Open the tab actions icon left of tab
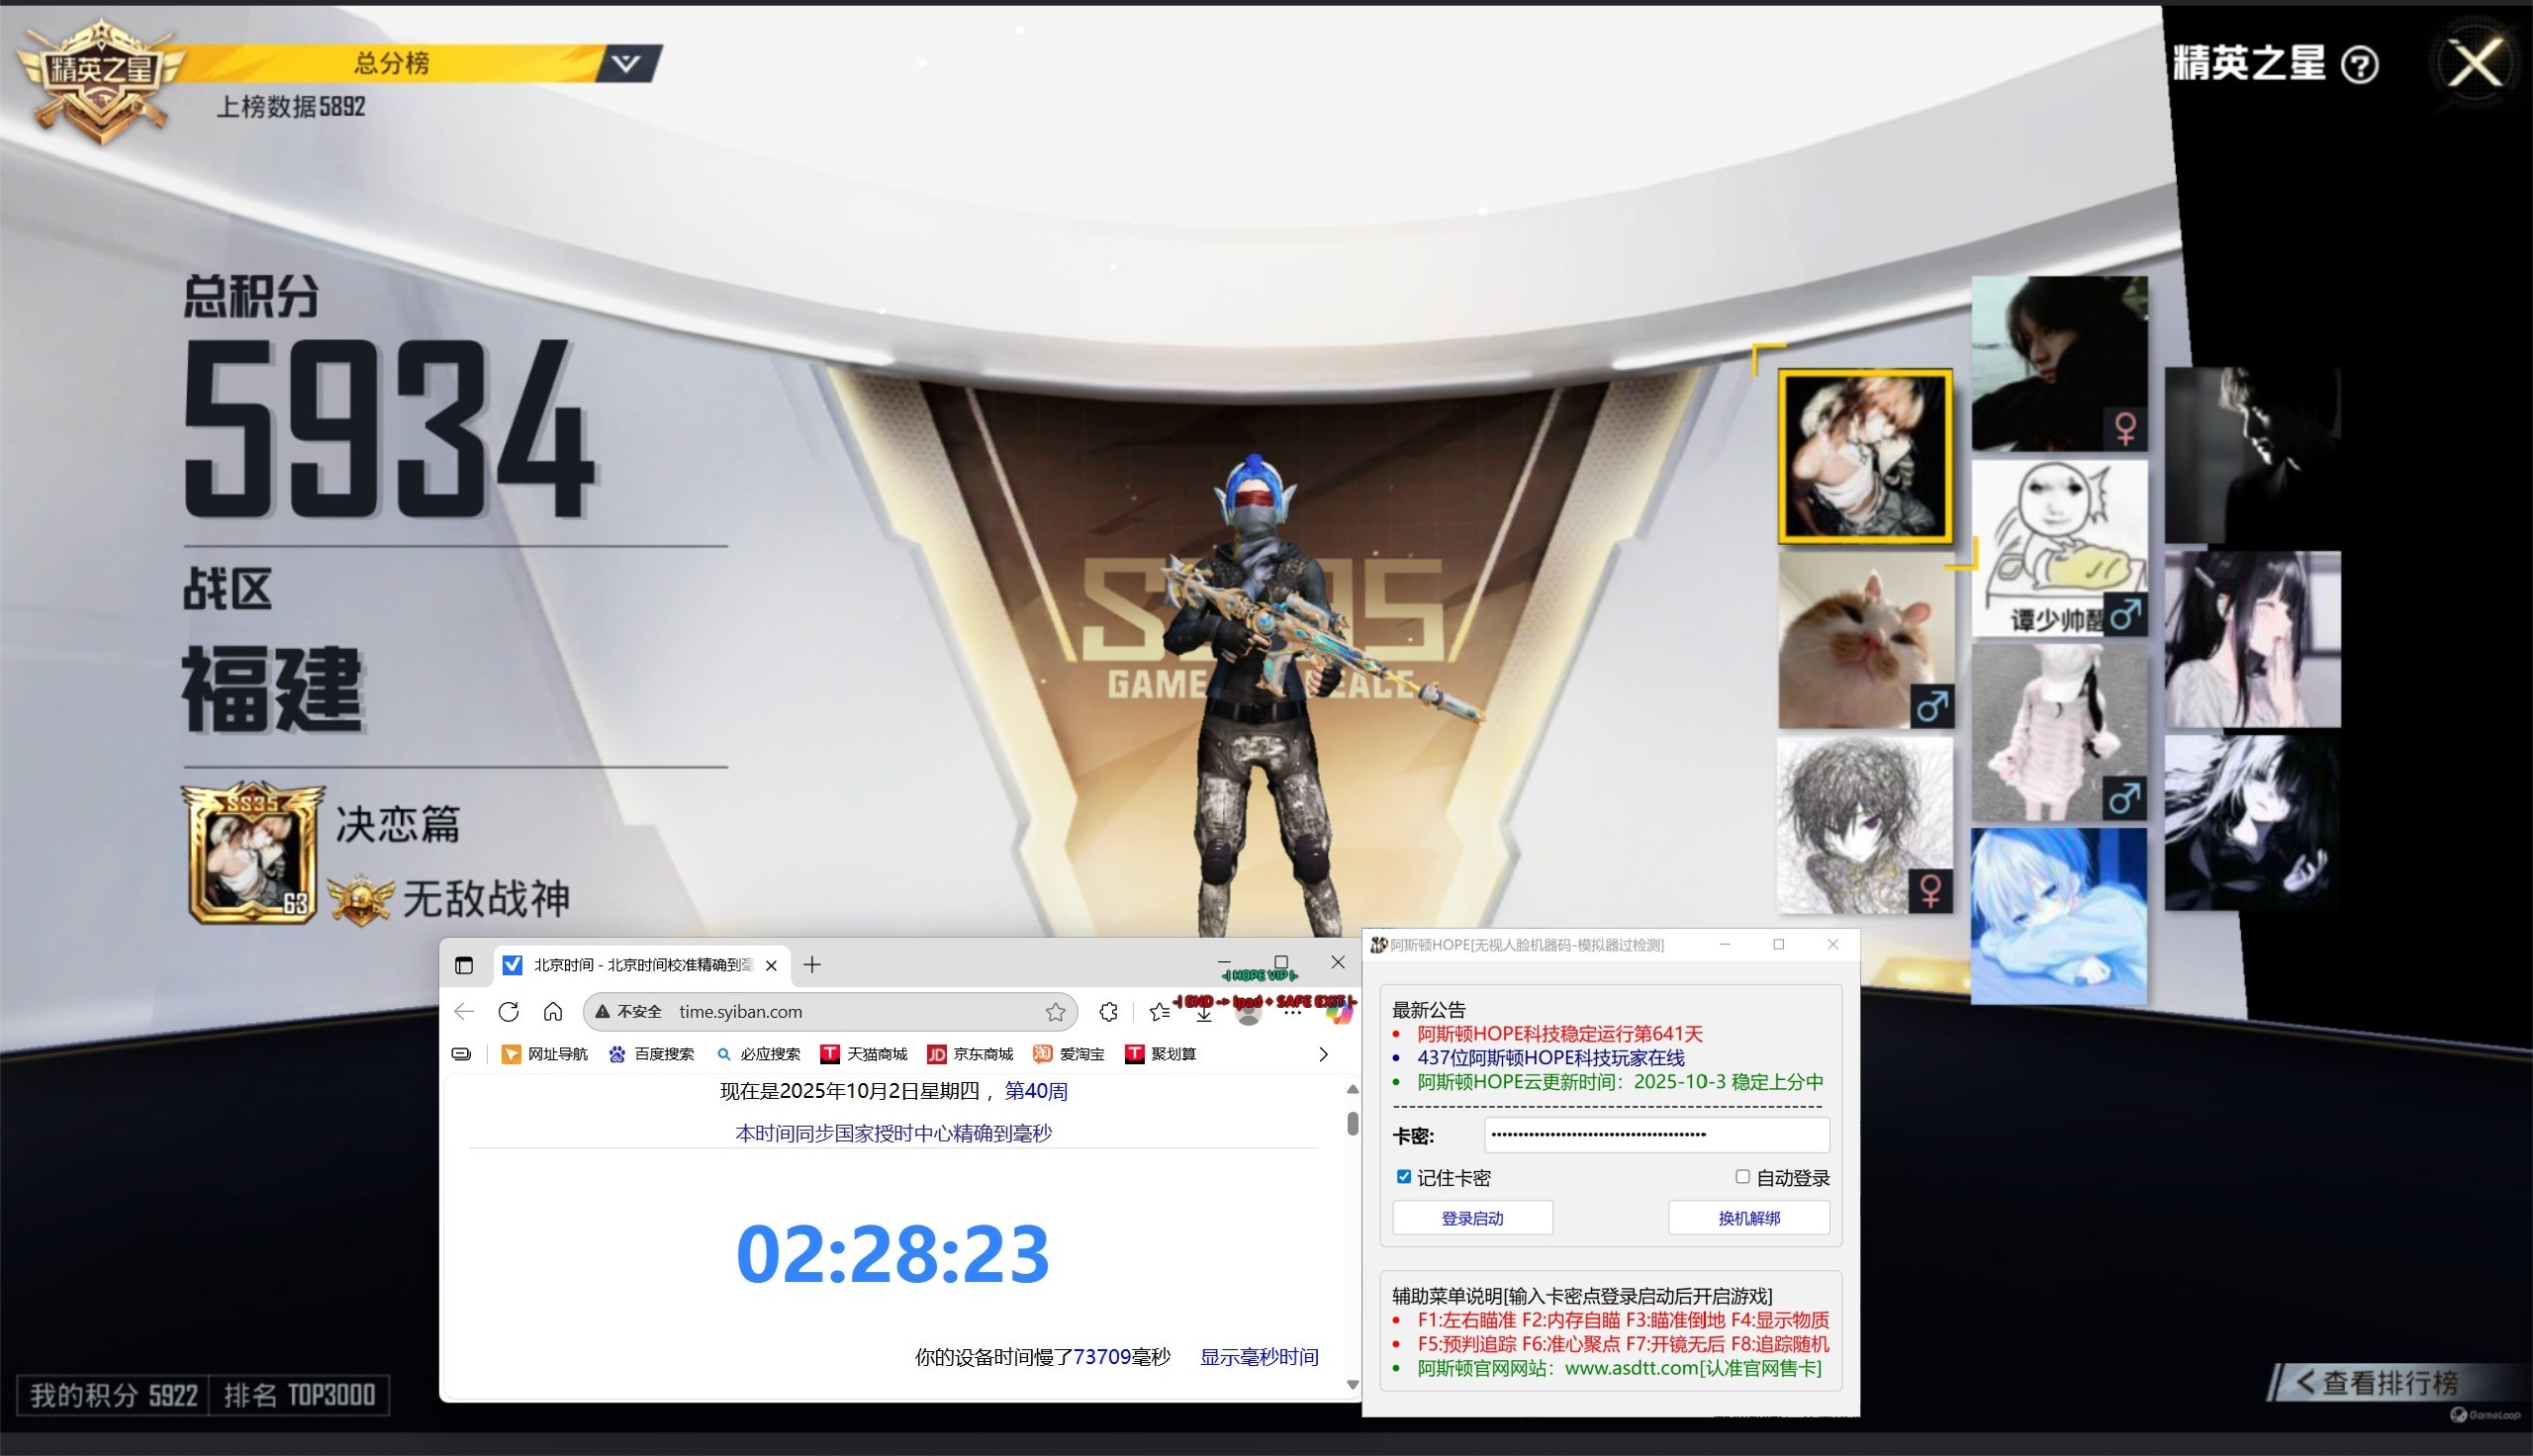The height and width of the screenshot is (1456, 2533). (464, 965)
